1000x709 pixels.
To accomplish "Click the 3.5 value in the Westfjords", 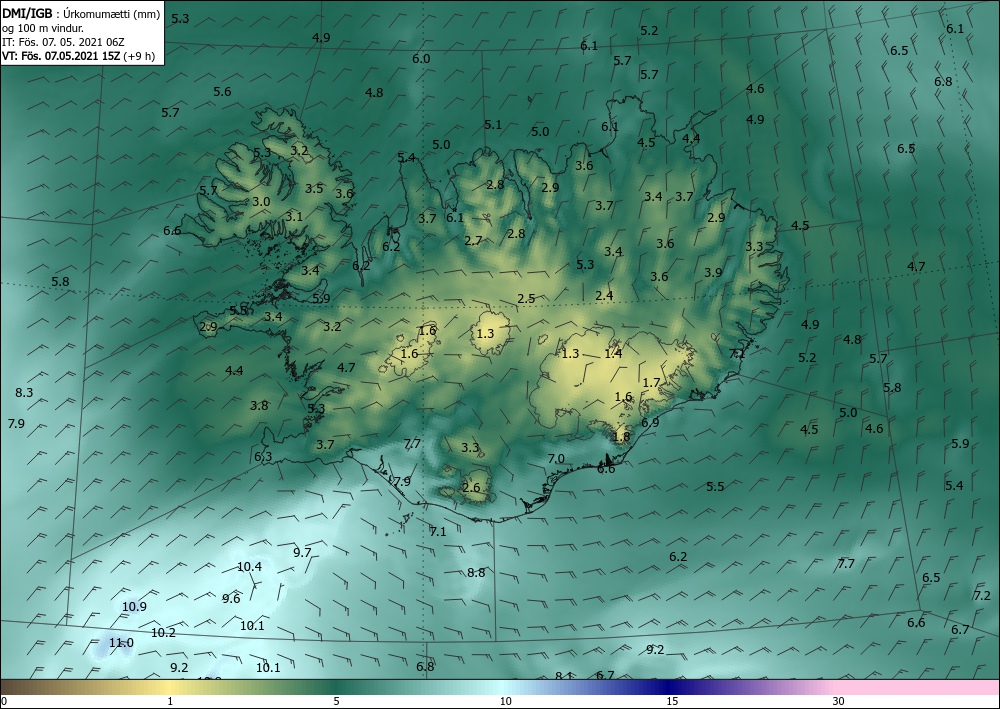I will point(314,189).
